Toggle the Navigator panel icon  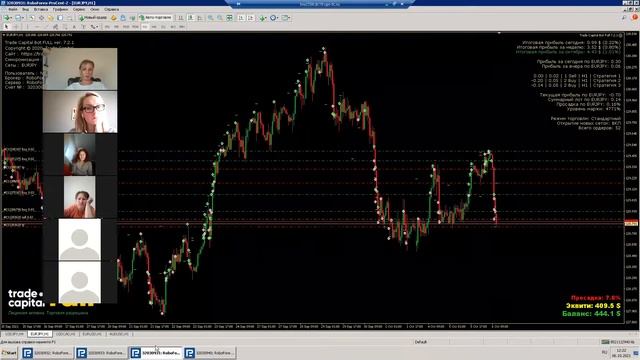tap(50, 18)
